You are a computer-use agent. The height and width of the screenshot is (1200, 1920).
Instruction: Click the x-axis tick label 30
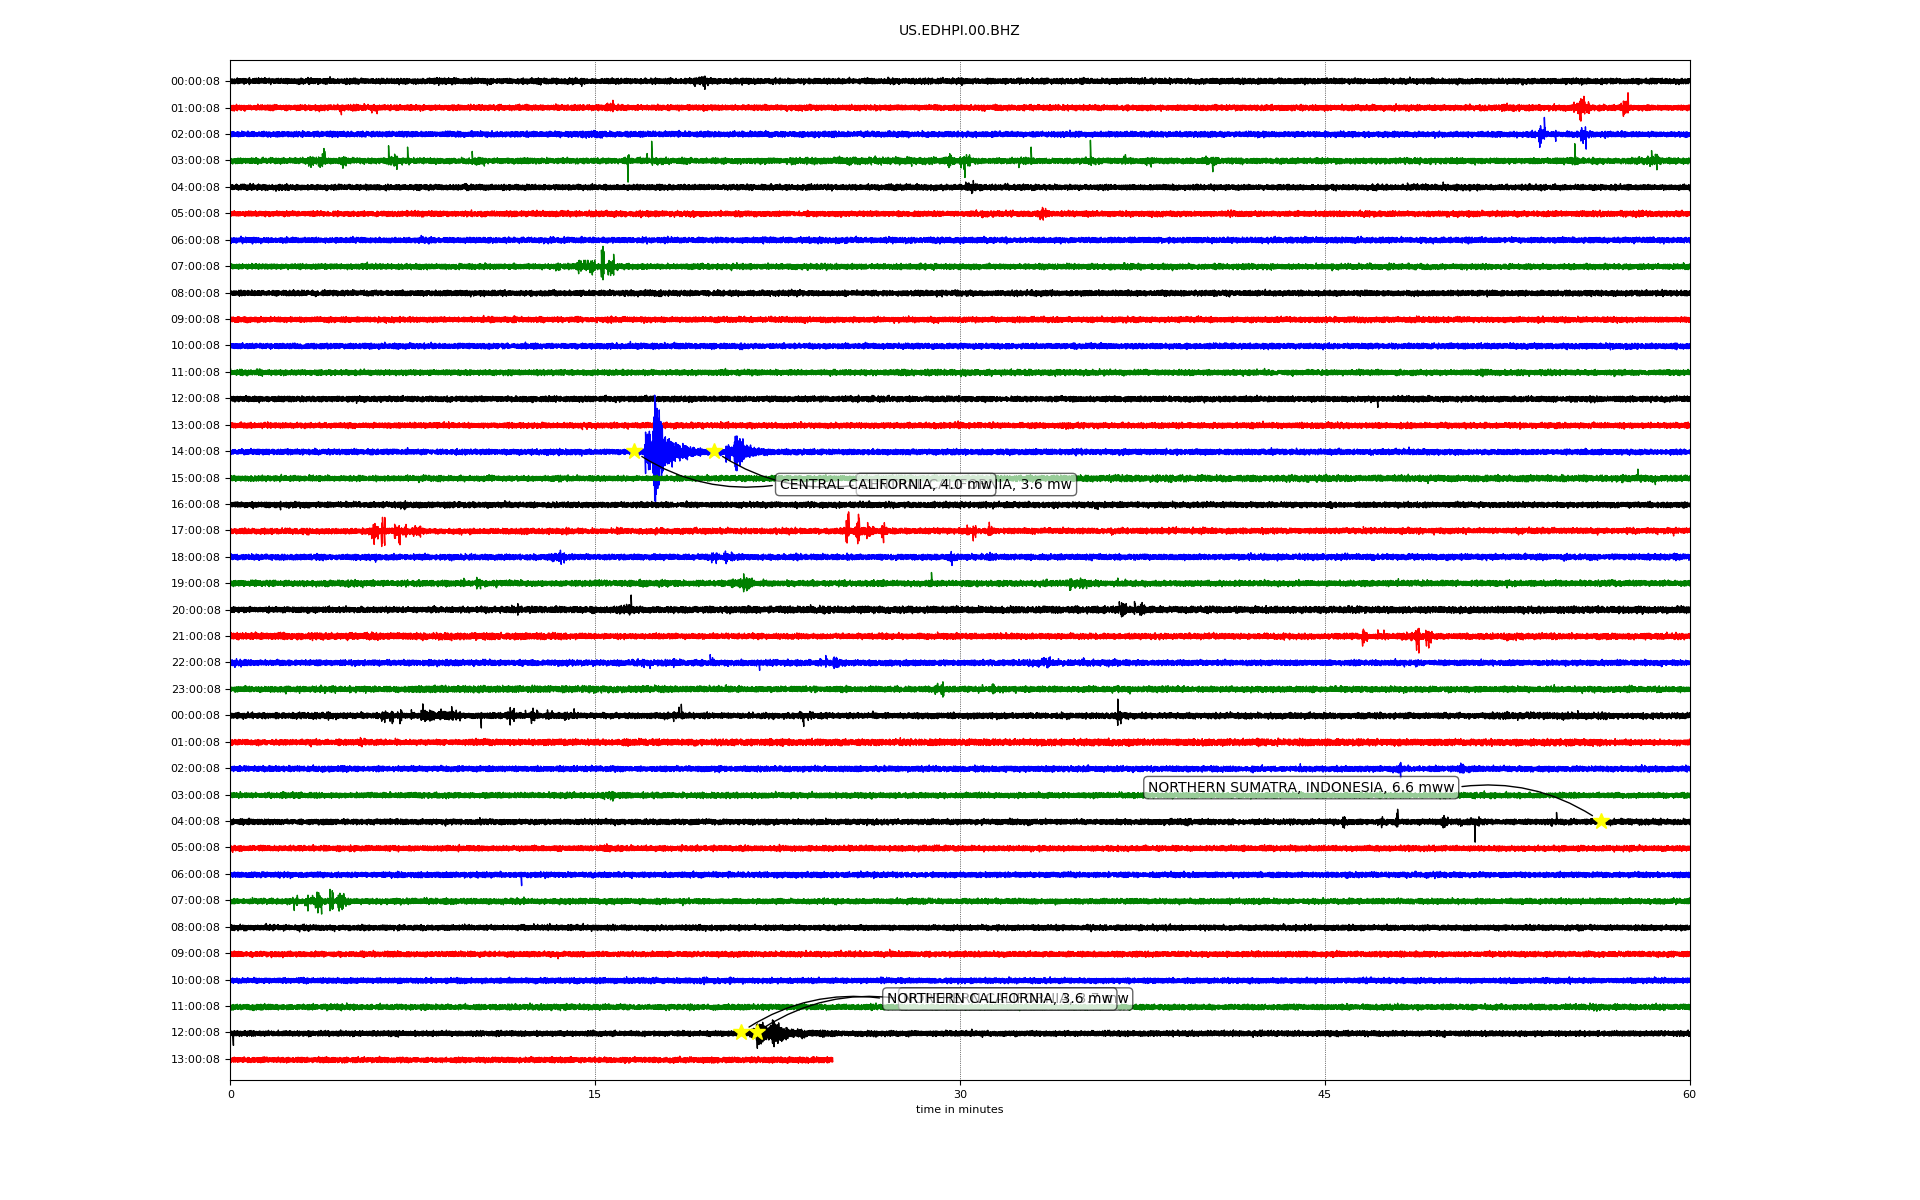[960, 1095]
